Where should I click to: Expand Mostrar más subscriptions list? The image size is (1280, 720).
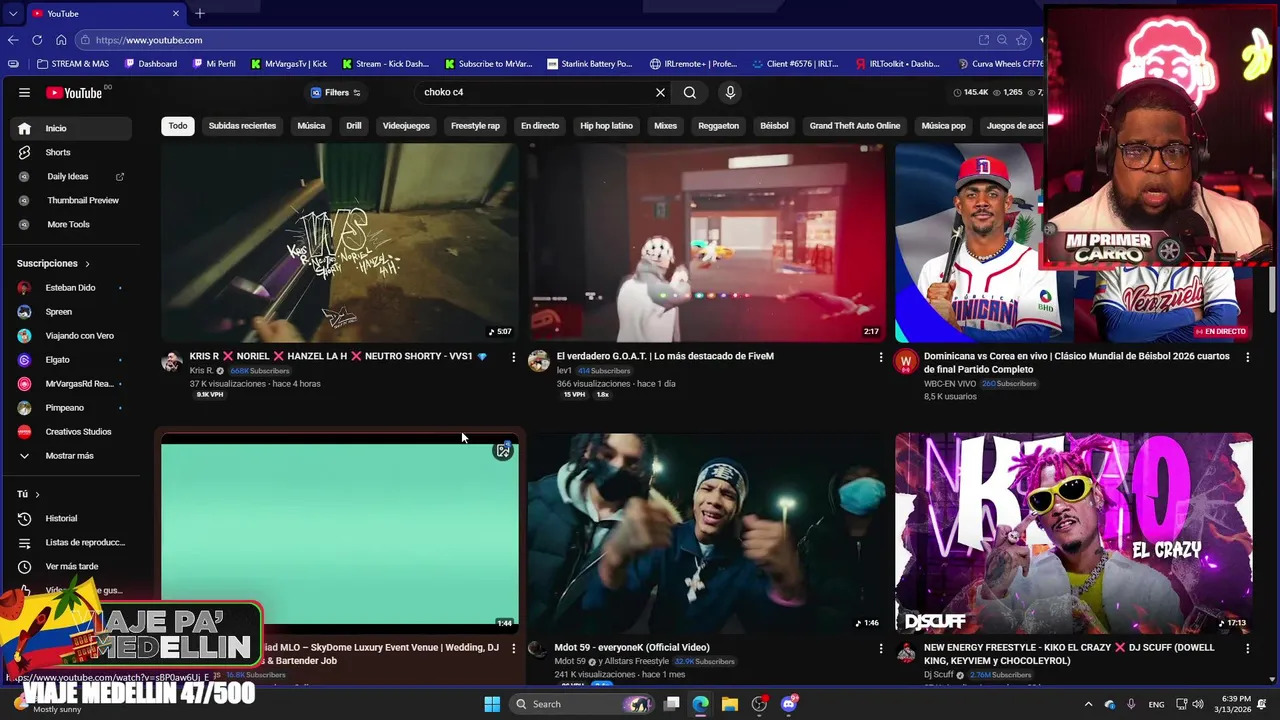(x=71, y=455)
